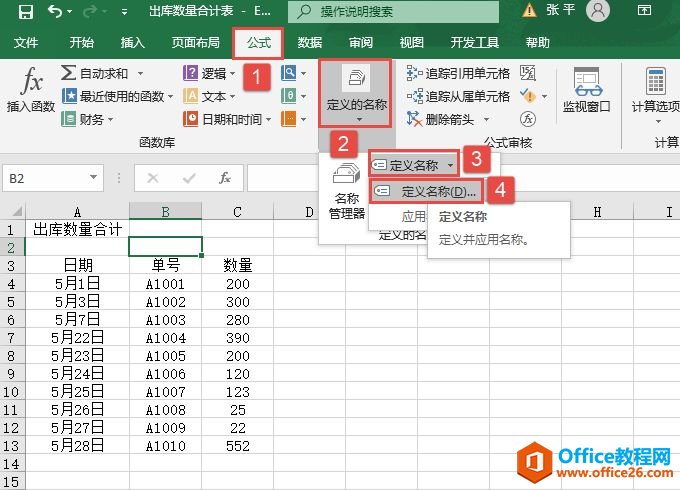
Task: Select column H header
Action: click(598, 212)
